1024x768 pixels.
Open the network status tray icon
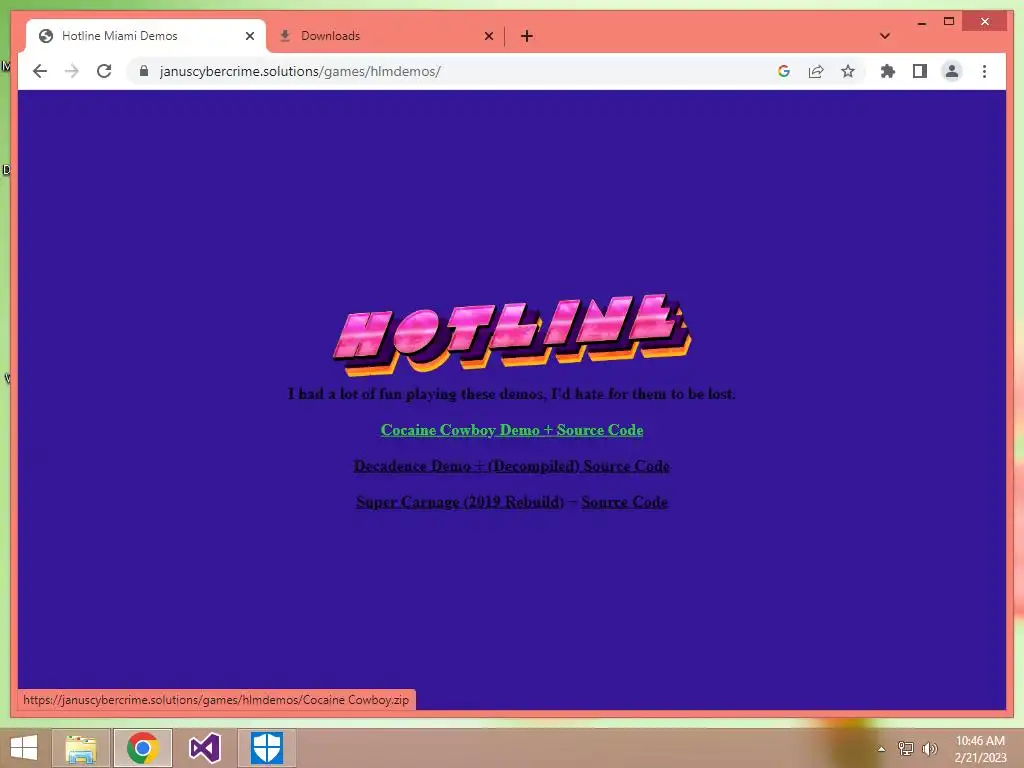[x=906, y=748]
